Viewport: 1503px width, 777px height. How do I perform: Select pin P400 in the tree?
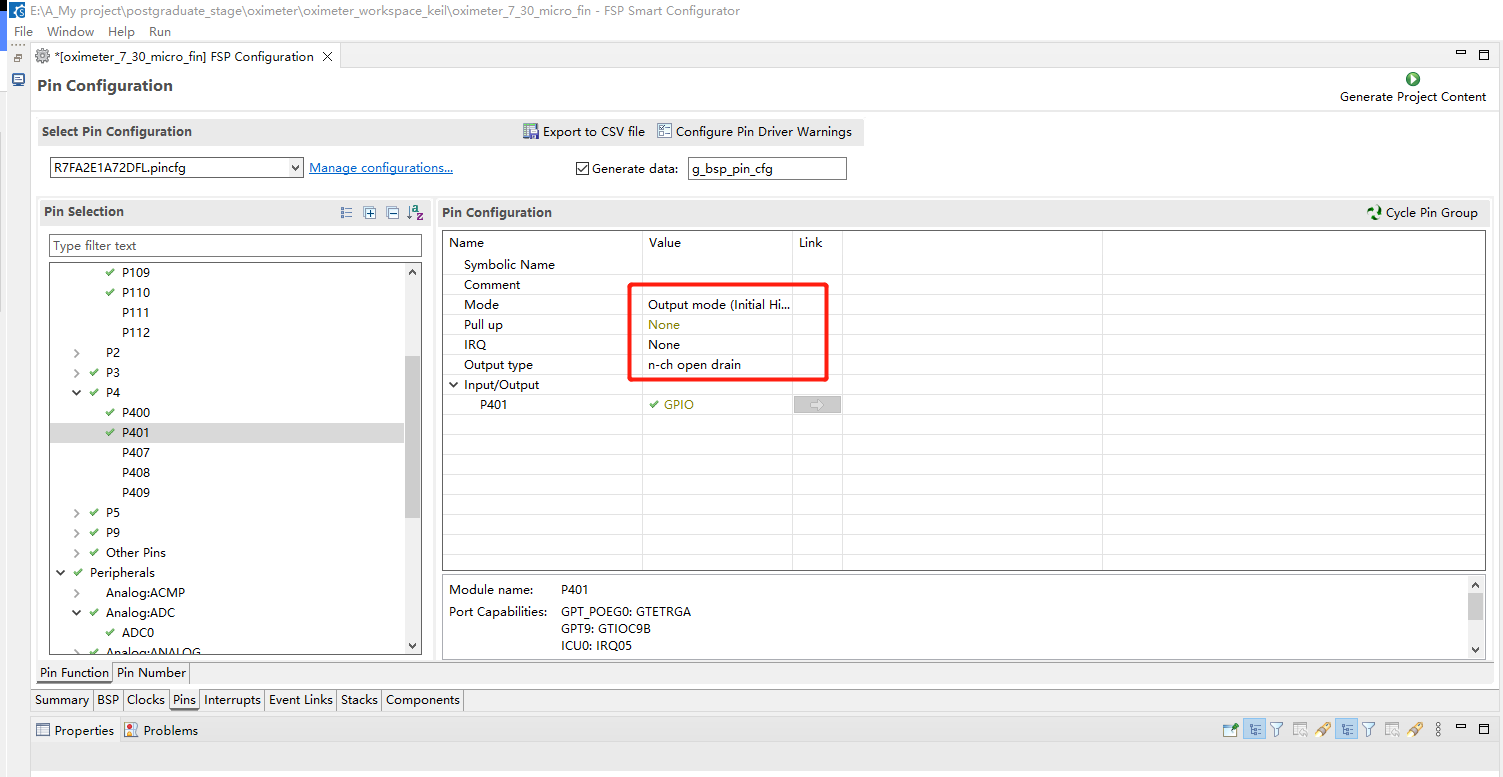tap(136, 413)
